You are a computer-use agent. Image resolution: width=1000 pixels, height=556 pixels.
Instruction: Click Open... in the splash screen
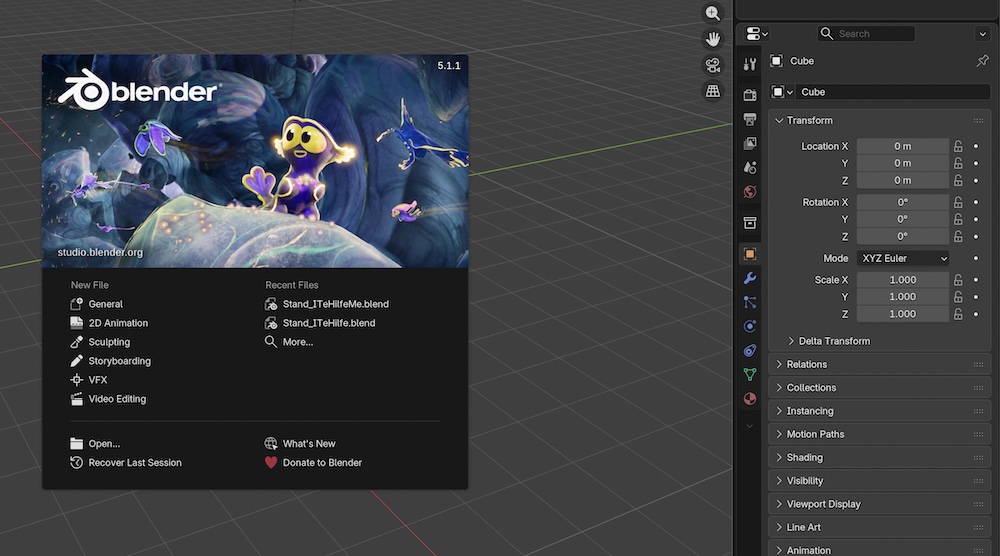click(x=95, y=444)
